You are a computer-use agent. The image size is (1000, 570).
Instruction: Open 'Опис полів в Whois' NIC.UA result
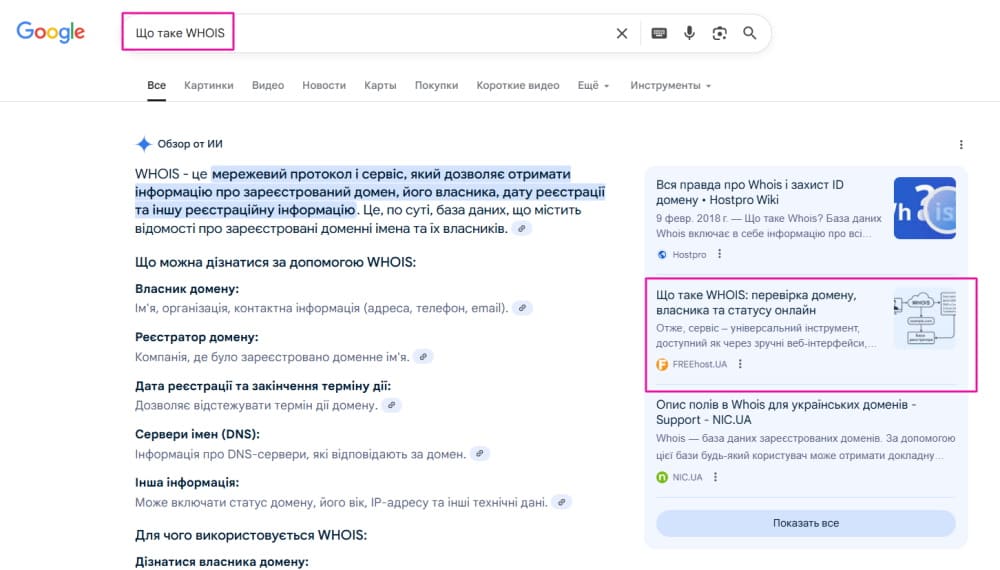tap(786, 412)
